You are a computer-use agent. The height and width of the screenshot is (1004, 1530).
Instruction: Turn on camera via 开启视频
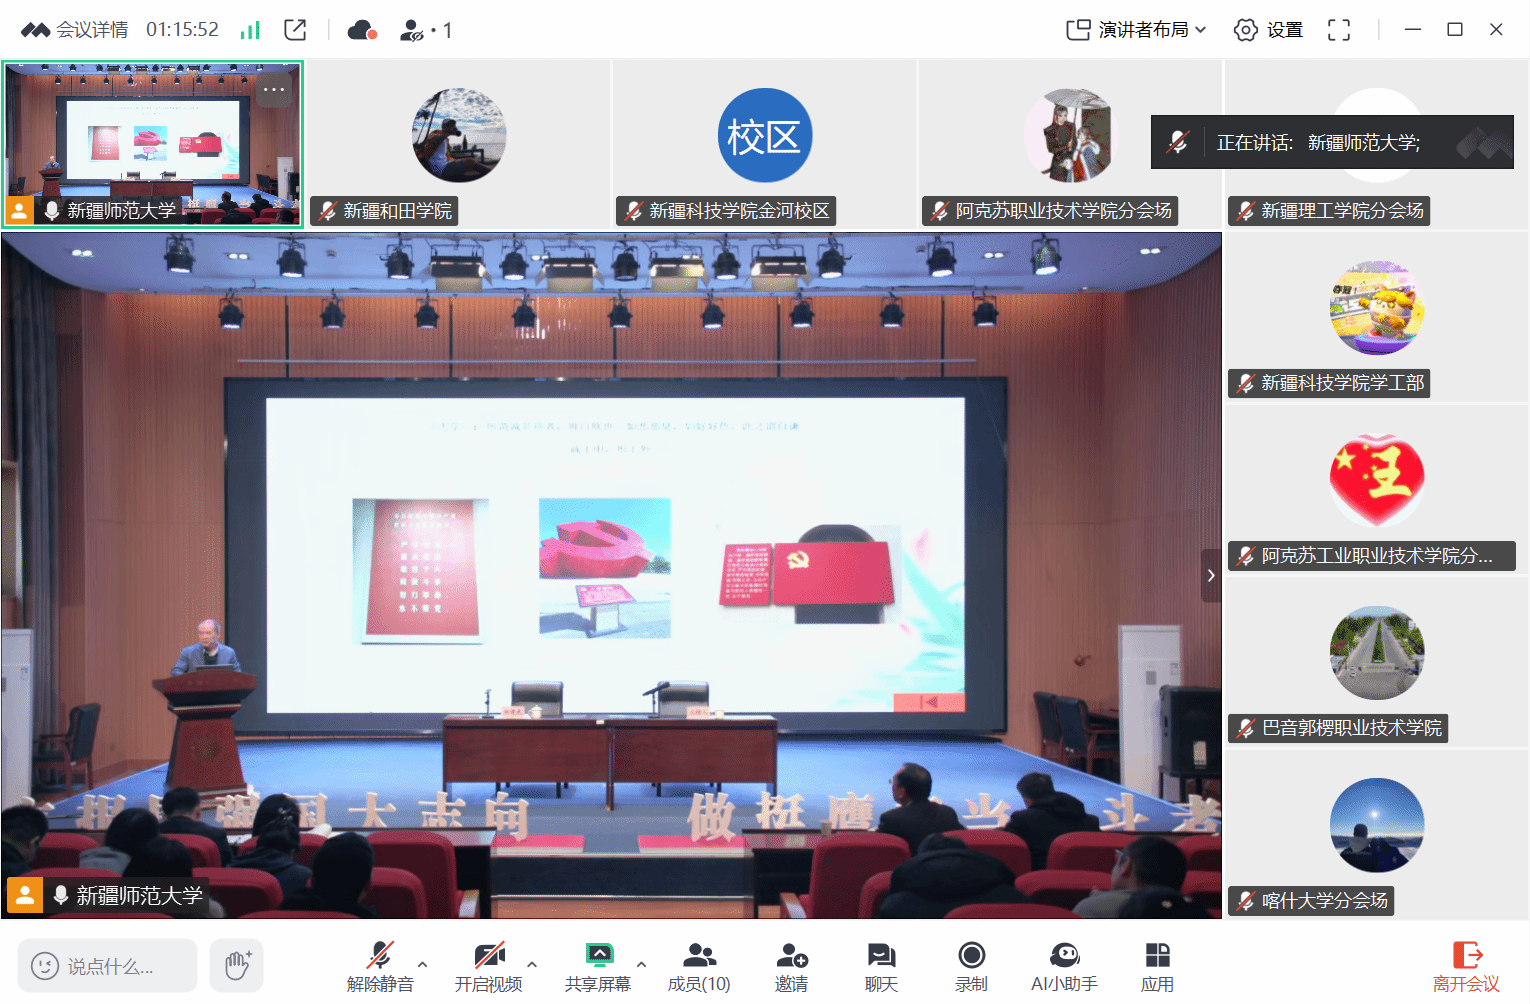489,966
